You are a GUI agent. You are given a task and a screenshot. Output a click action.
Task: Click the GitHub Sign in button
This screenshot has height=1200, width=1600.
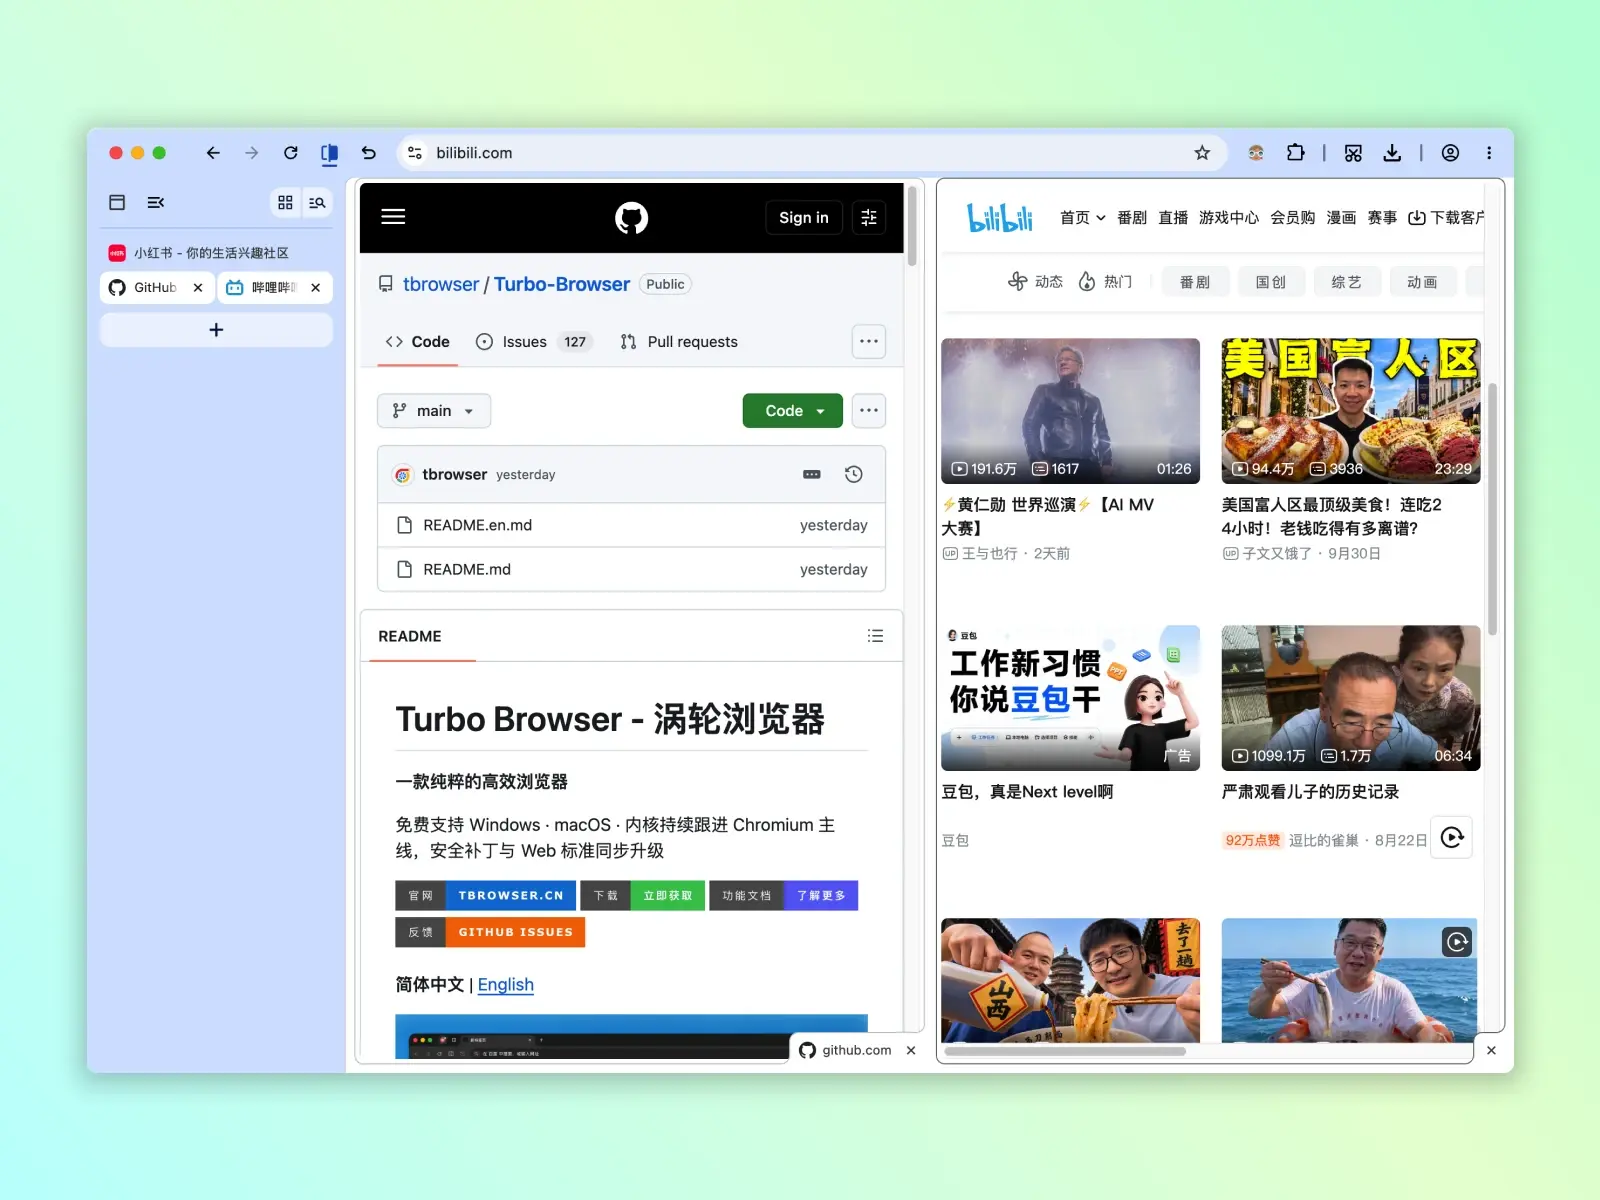tap(804, 217)
